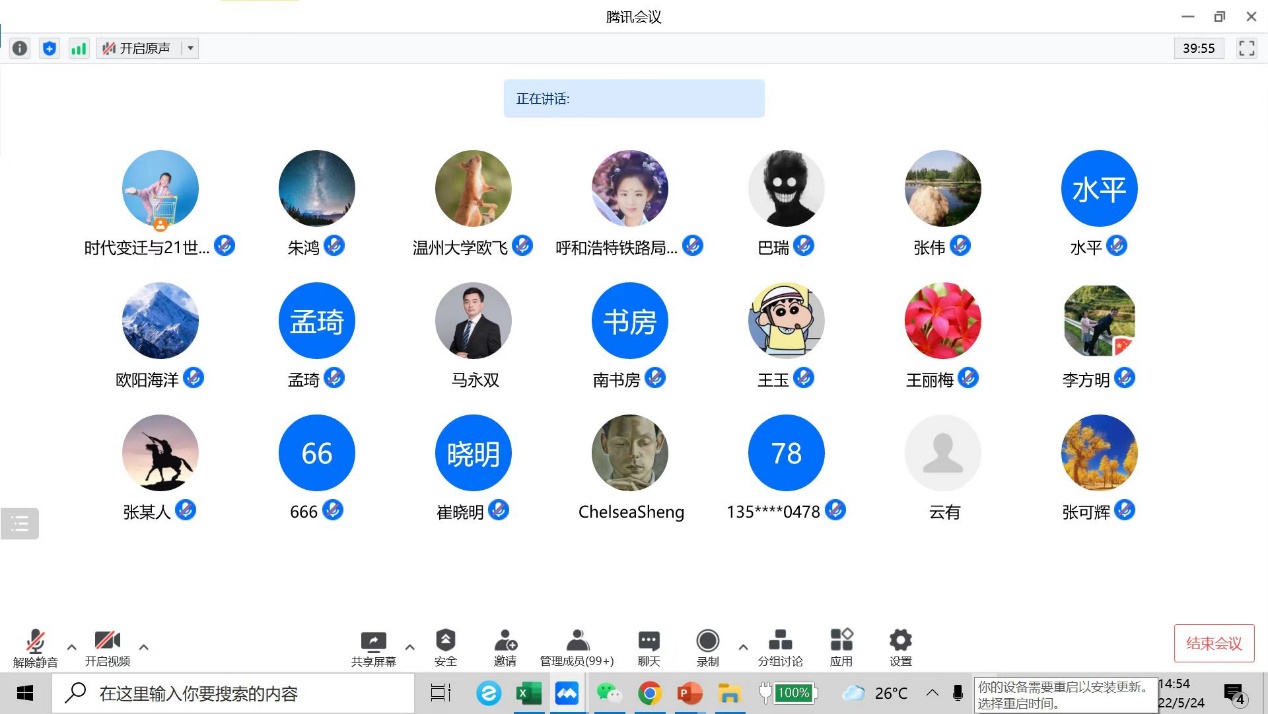Enable original sound (开启原声)
The width and height of the screenshot is (1268, 714).
(138, 48)
